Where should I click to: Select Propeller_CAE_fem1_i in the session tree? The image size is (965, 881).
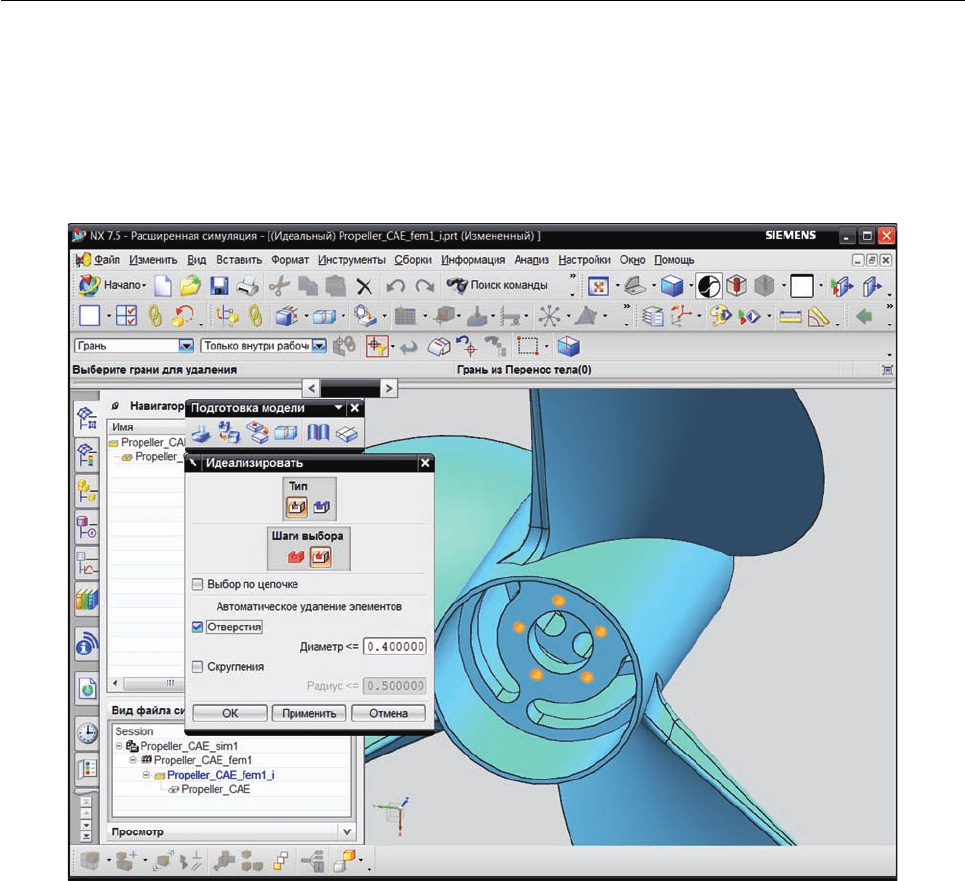[x=221, y=775]
